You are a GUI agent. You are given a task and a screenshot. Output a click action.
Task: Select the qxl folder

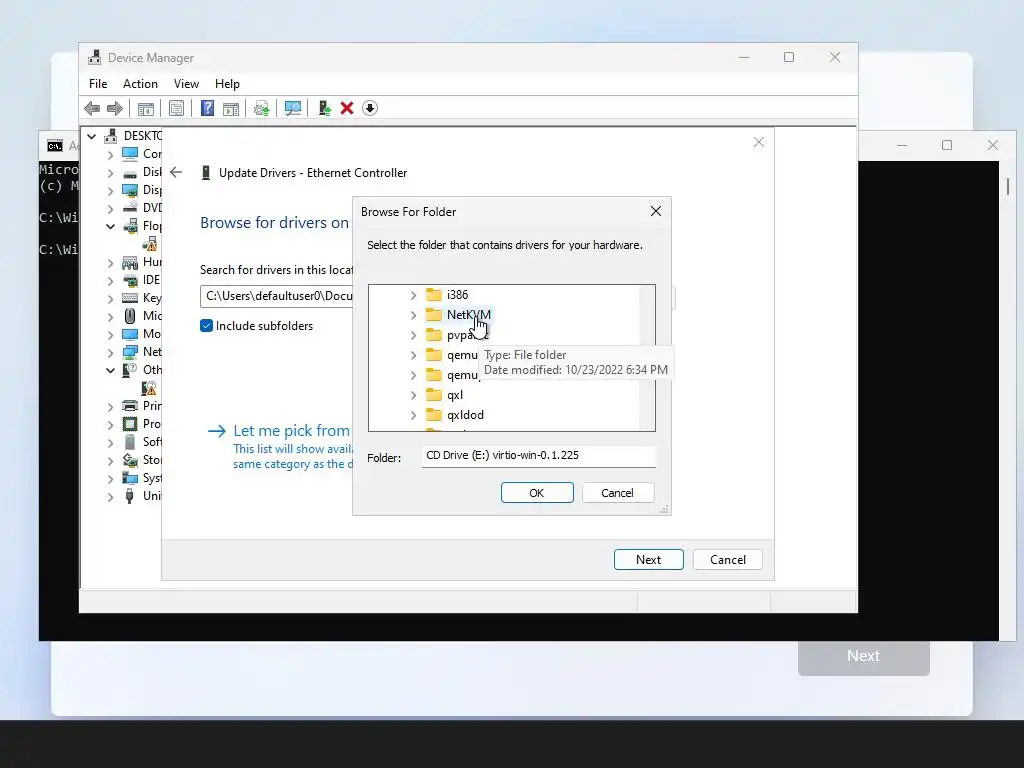(455, 394)
